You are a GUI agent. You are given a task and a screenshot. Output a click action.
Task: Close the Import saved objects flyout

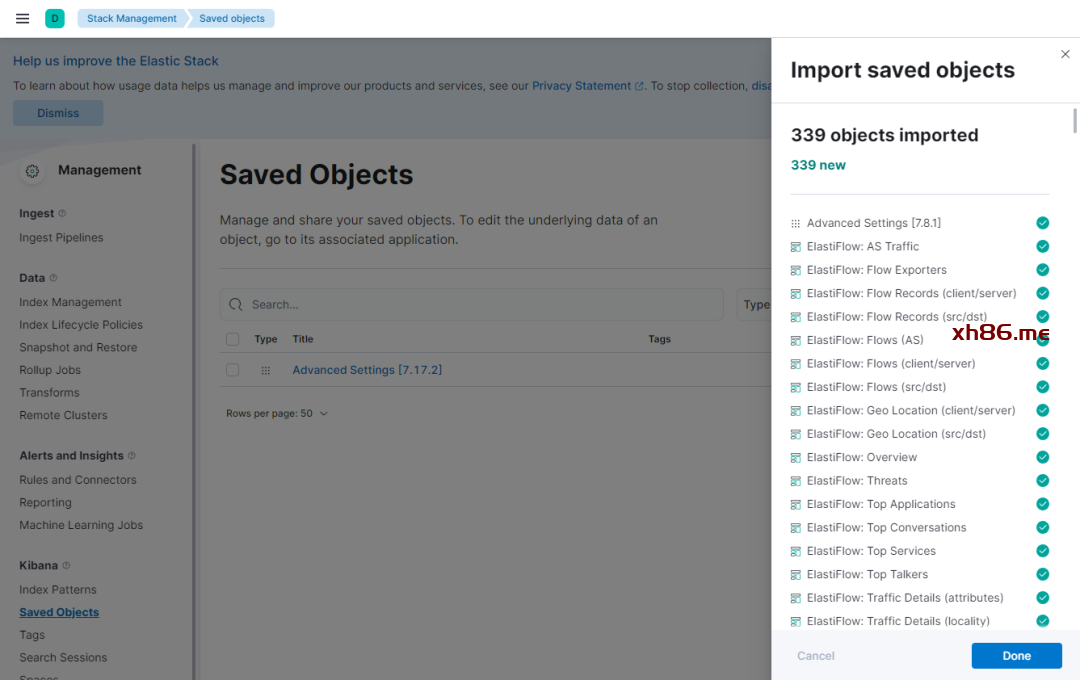(1065, 54)
